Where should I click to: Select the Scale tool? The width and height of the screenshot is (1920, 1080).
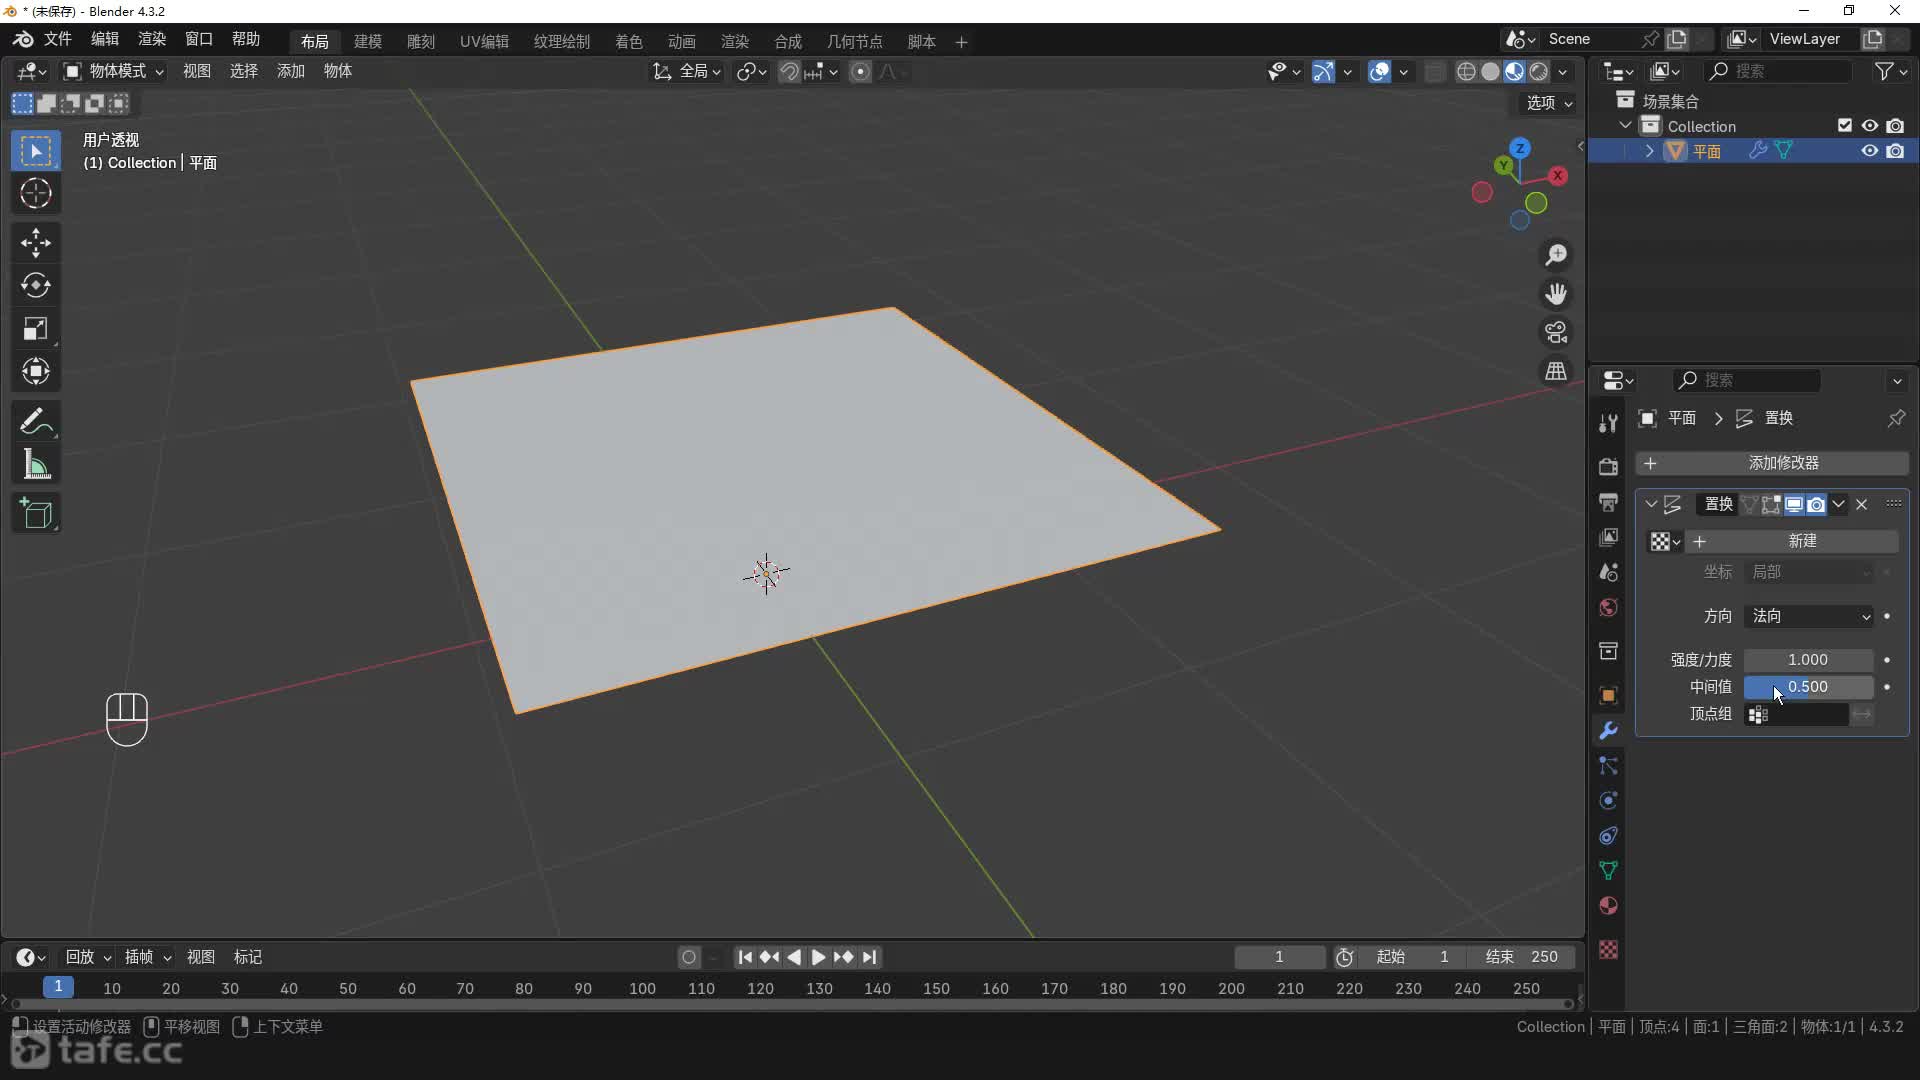36,329
